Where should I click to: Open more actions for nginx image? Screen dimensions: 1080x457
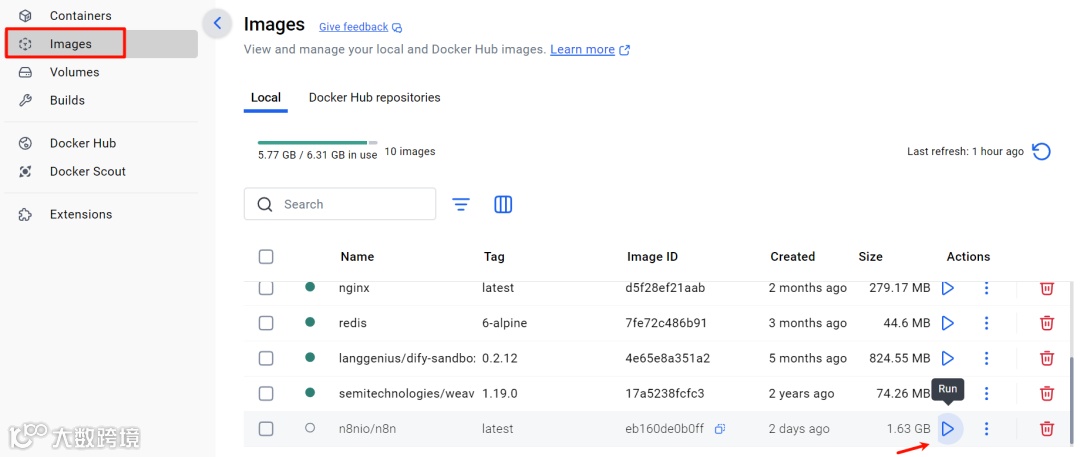986,288
